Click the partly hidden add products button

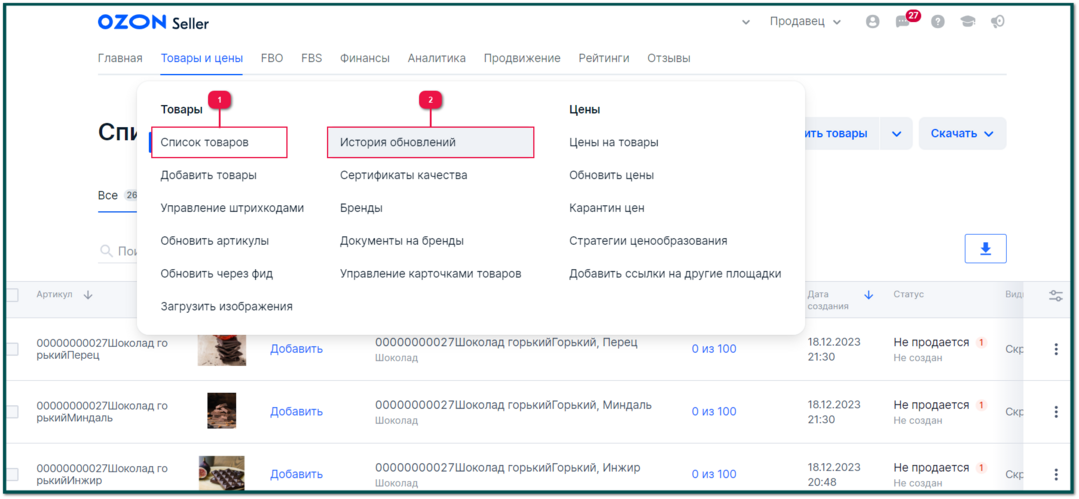point(842,134)
